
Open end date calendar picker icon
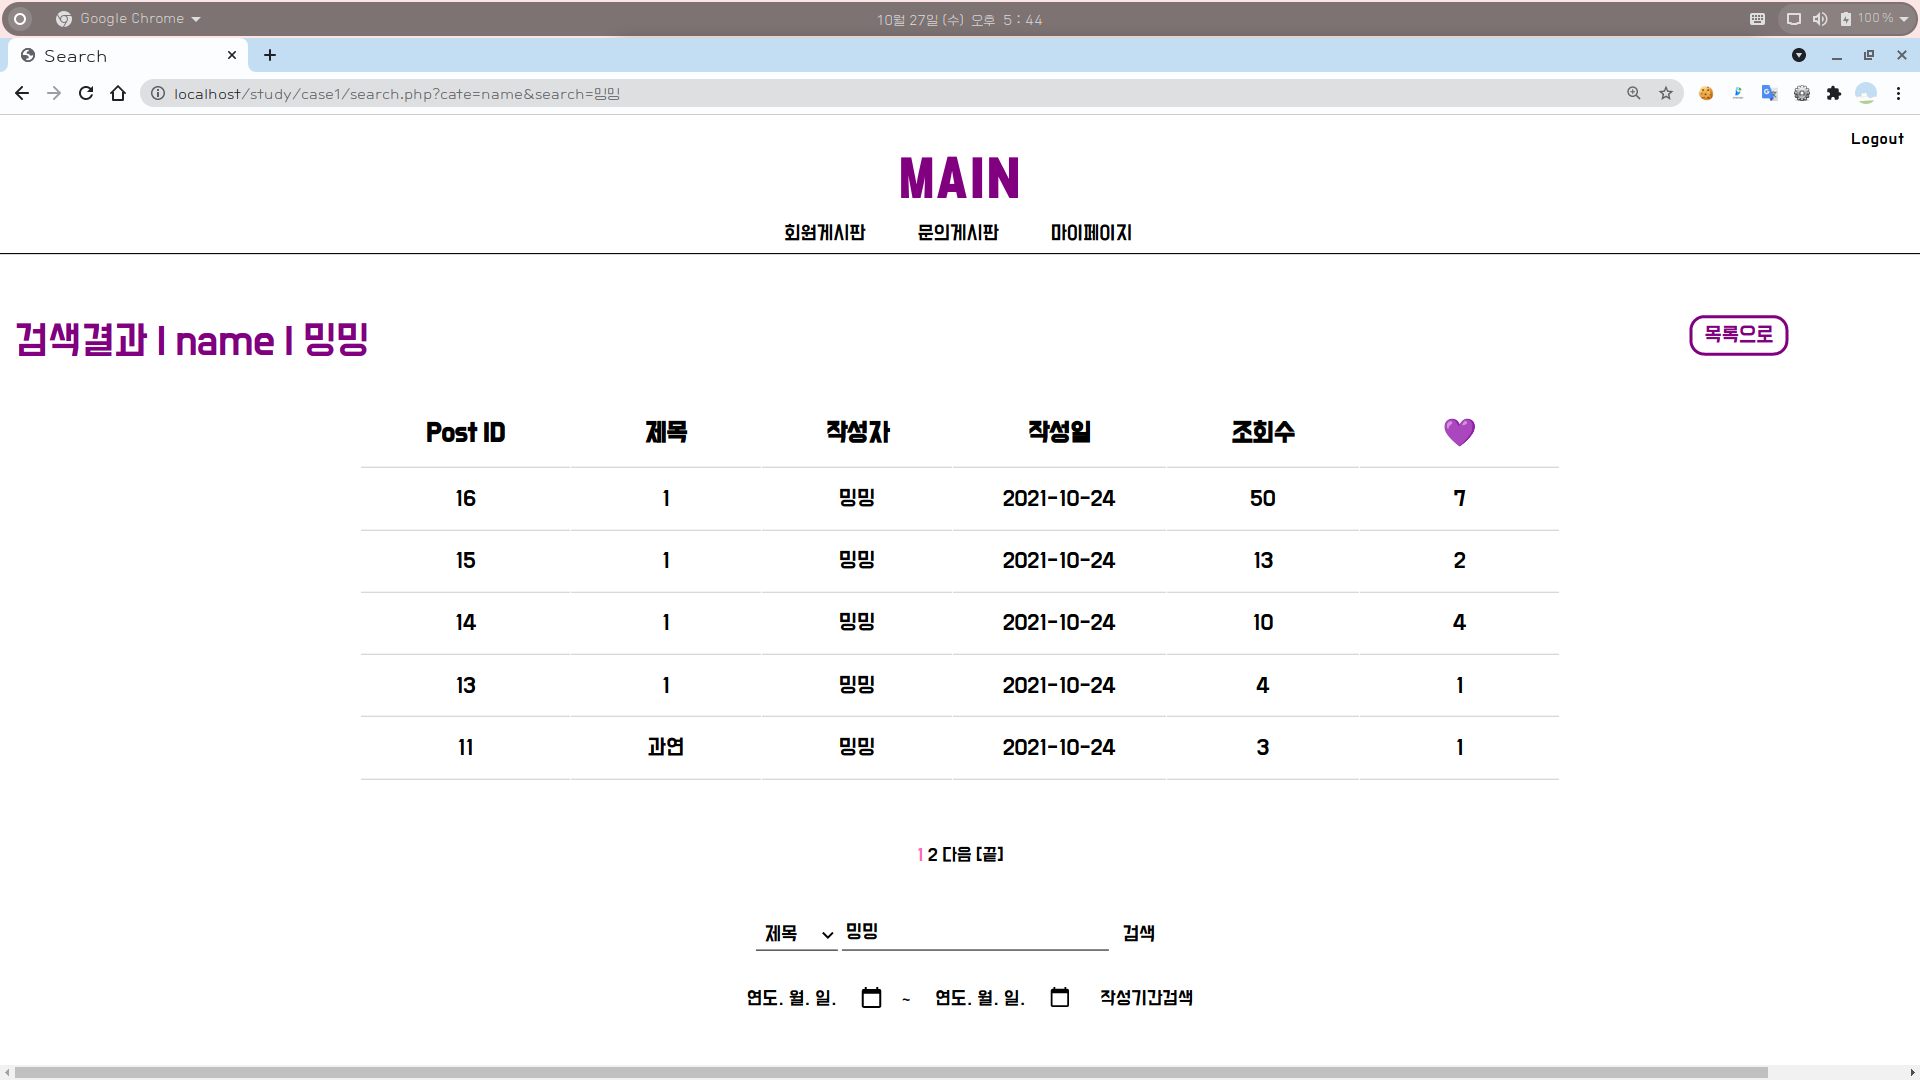(1060, 998)
